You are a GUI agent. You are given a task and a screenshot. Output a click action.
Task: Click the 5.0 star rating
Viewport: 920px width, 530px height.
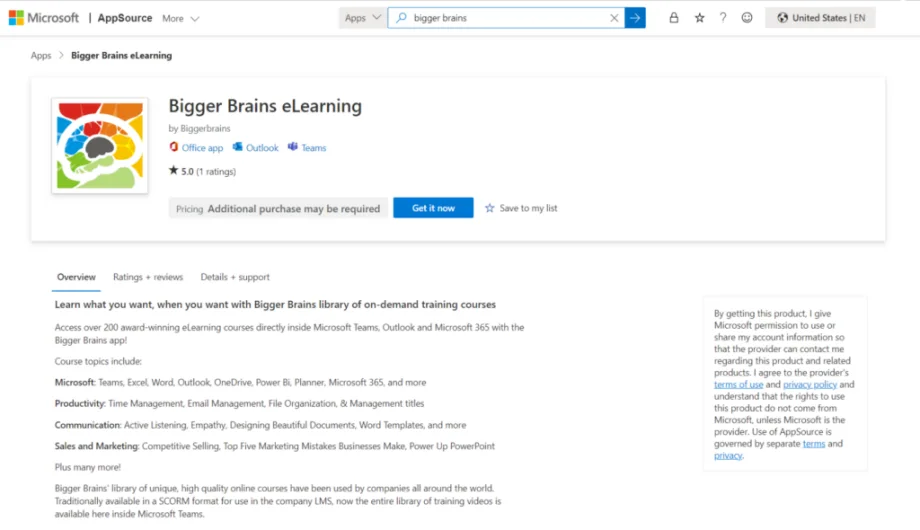point(202,171)
